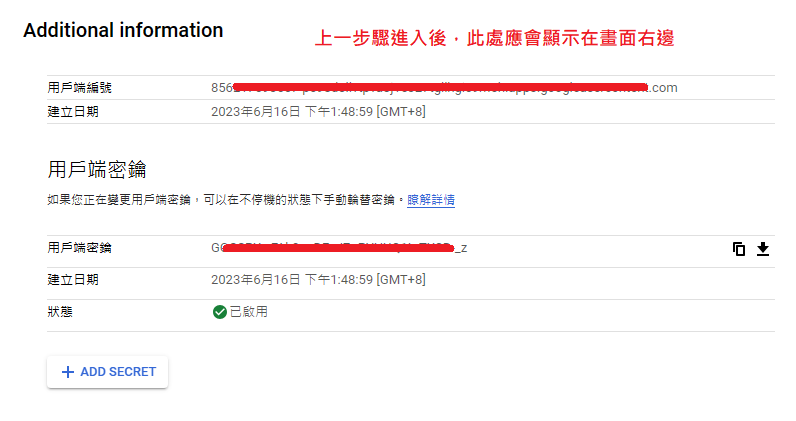Click the Additional information heading
The width and height of the screenshot is (796, 421).
123,30
